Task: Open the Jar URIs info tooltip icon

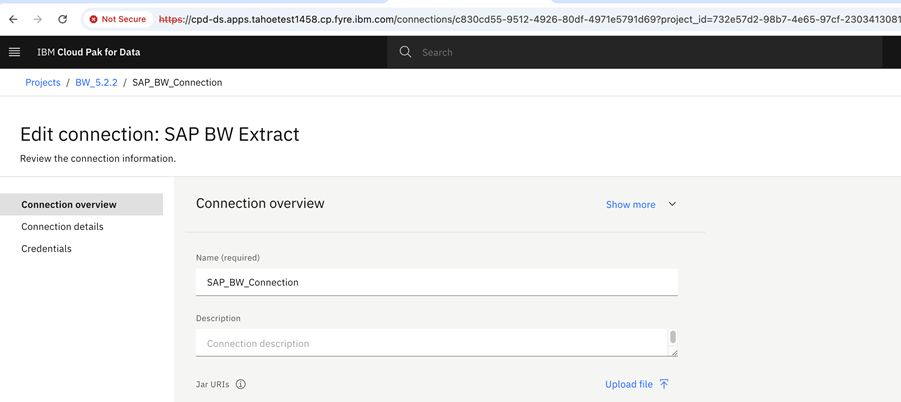Action: click(x=241, y=384)
